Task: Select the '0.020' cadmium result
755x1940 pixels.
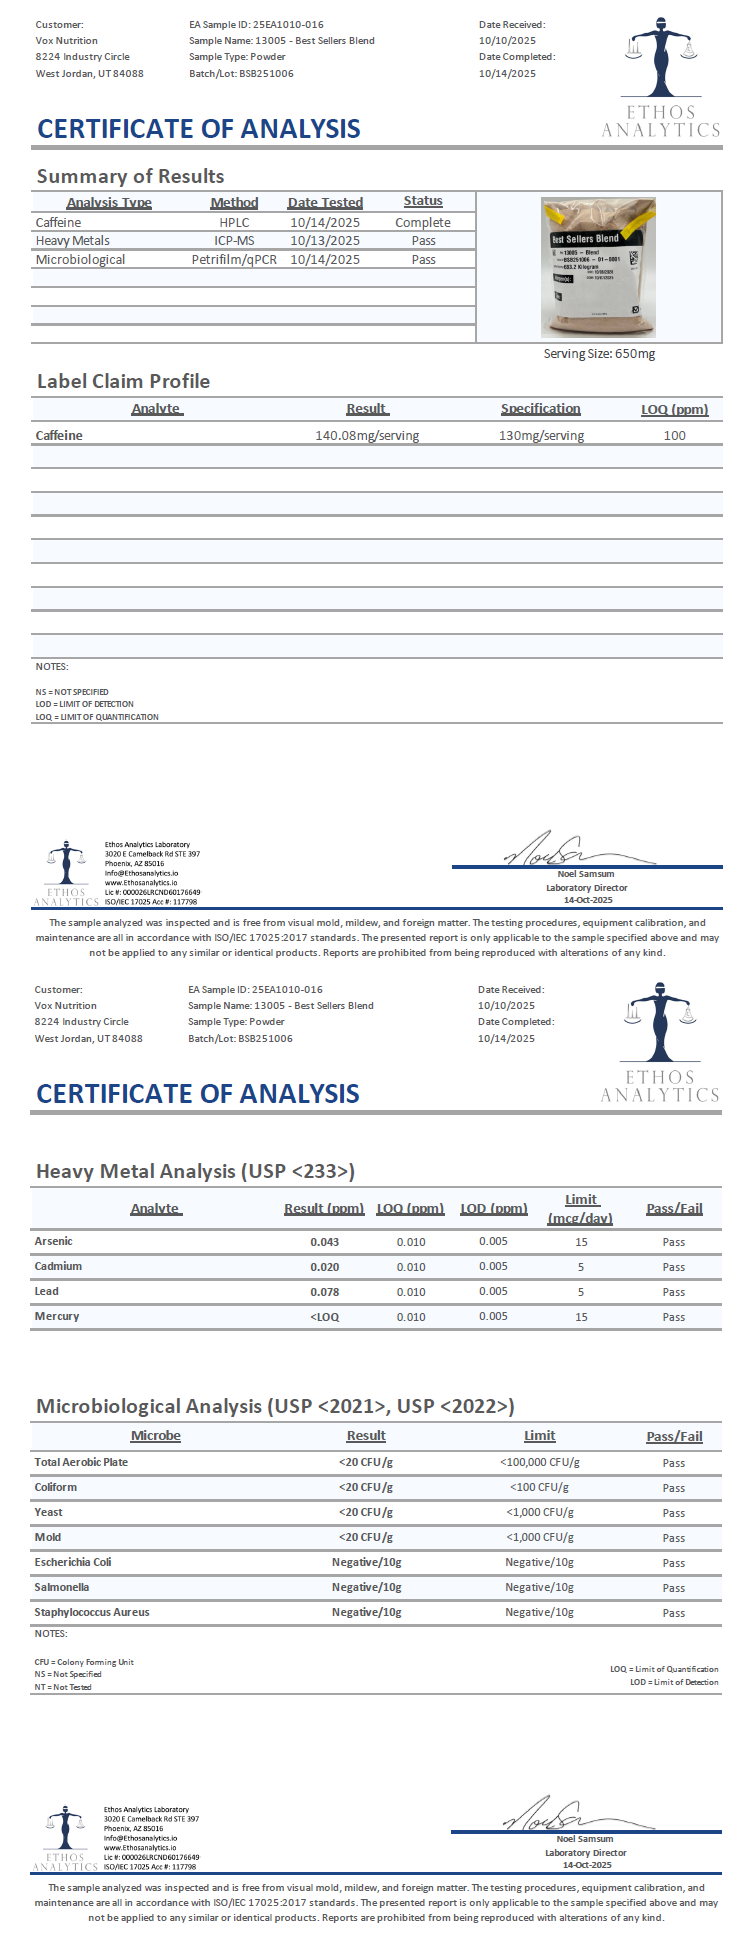Action: click(x=325, y=1267)
